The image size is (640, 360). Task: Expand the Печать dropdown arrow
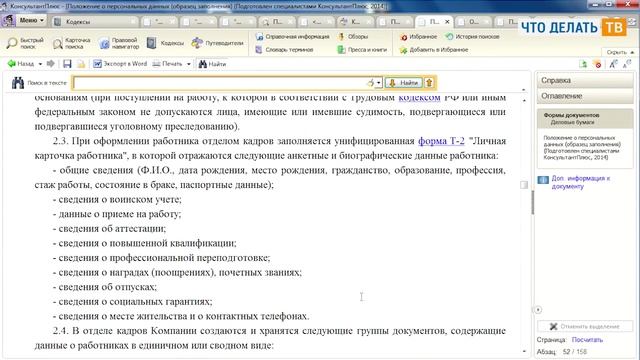click(189, 64)
